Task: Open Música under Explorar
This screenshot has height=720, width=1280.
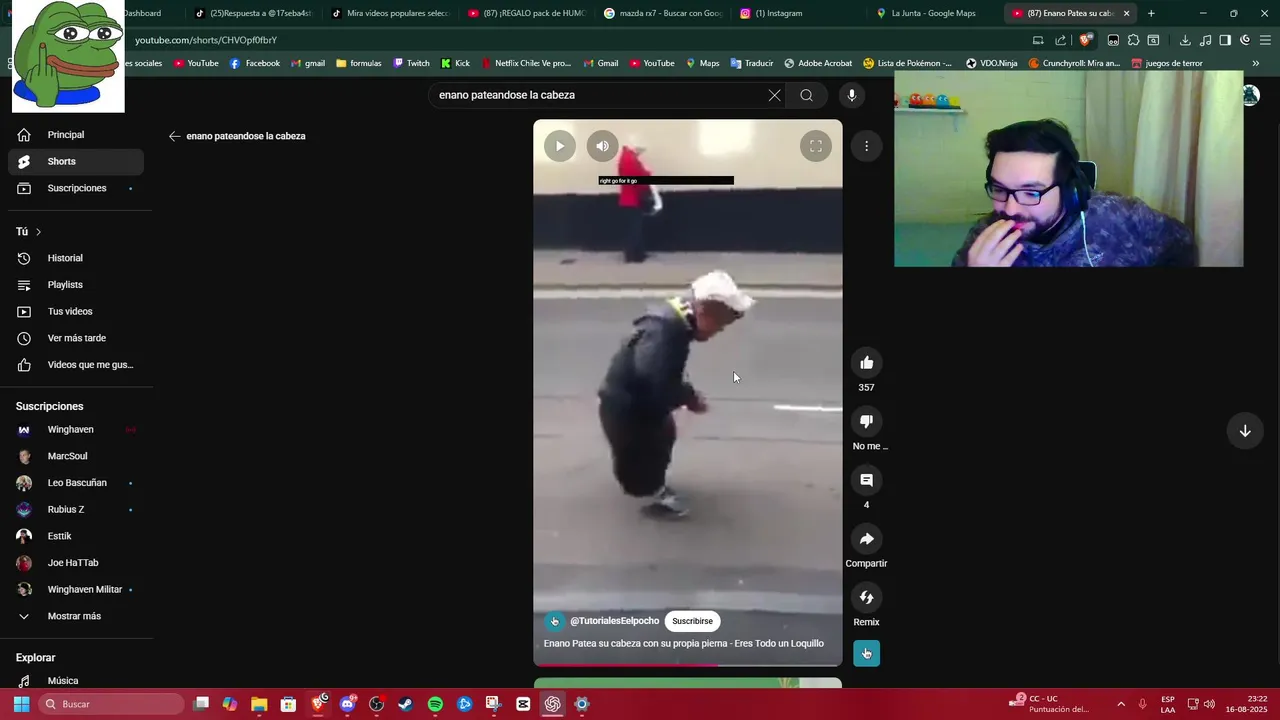Action: point(76,681)
